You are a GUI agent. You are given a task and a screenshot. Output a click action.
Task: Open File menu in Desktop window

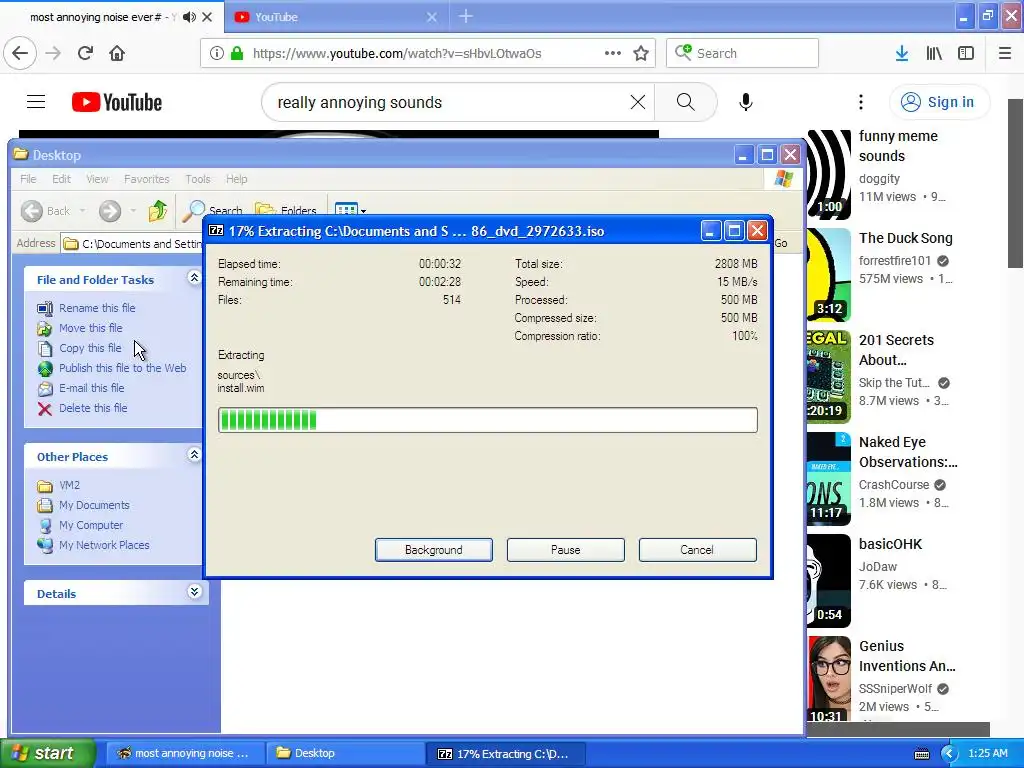tap(28, 179)
